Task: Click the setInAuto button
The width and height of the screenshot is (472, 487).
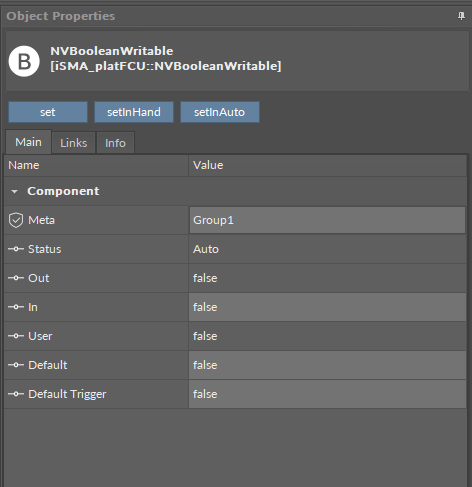Action: pyautogui.click(x=220, y=112)
